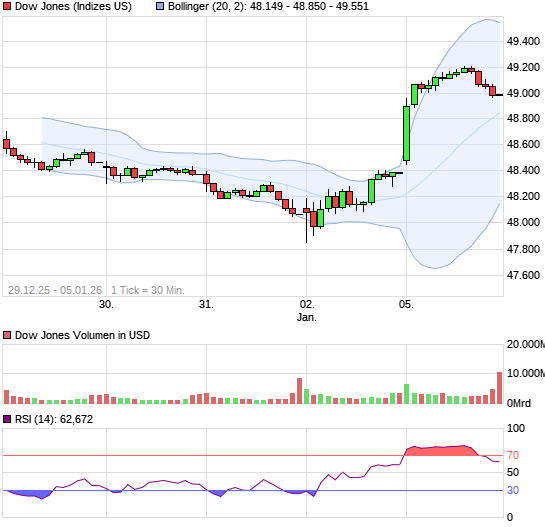Click the 48.200 price axis label
The width and height of the screenshot is (545, 527).
coord(523,196)
